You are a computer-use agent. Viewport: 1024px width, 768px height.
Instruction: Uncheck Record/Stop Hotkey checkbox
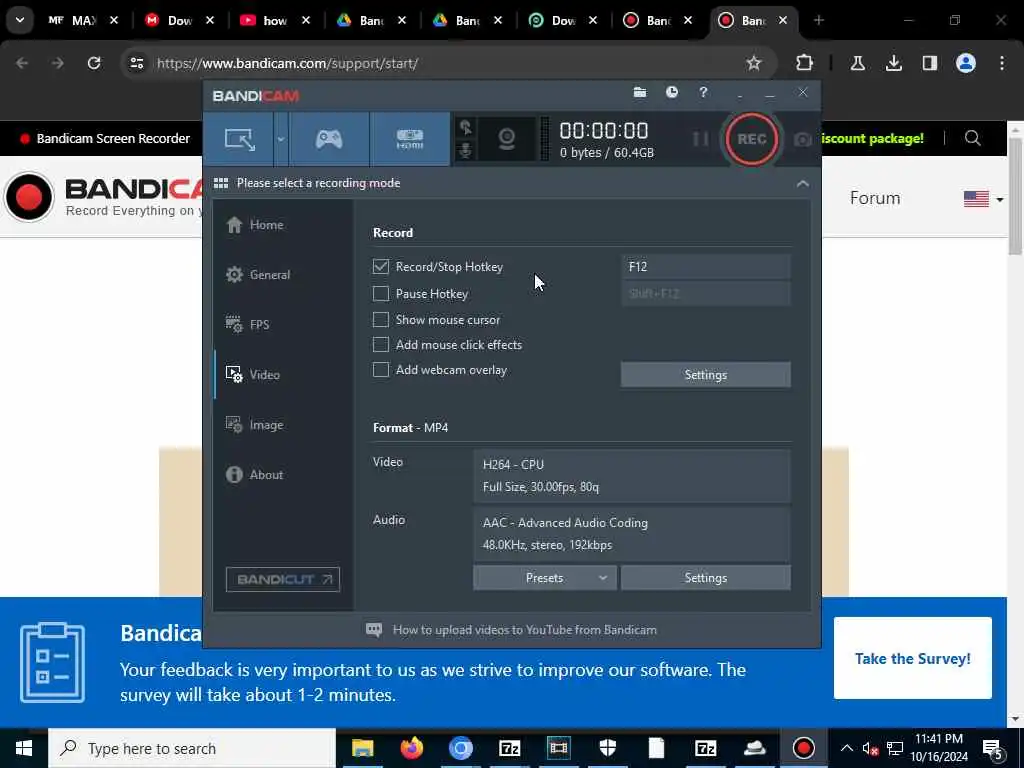[x=381, y=266]
